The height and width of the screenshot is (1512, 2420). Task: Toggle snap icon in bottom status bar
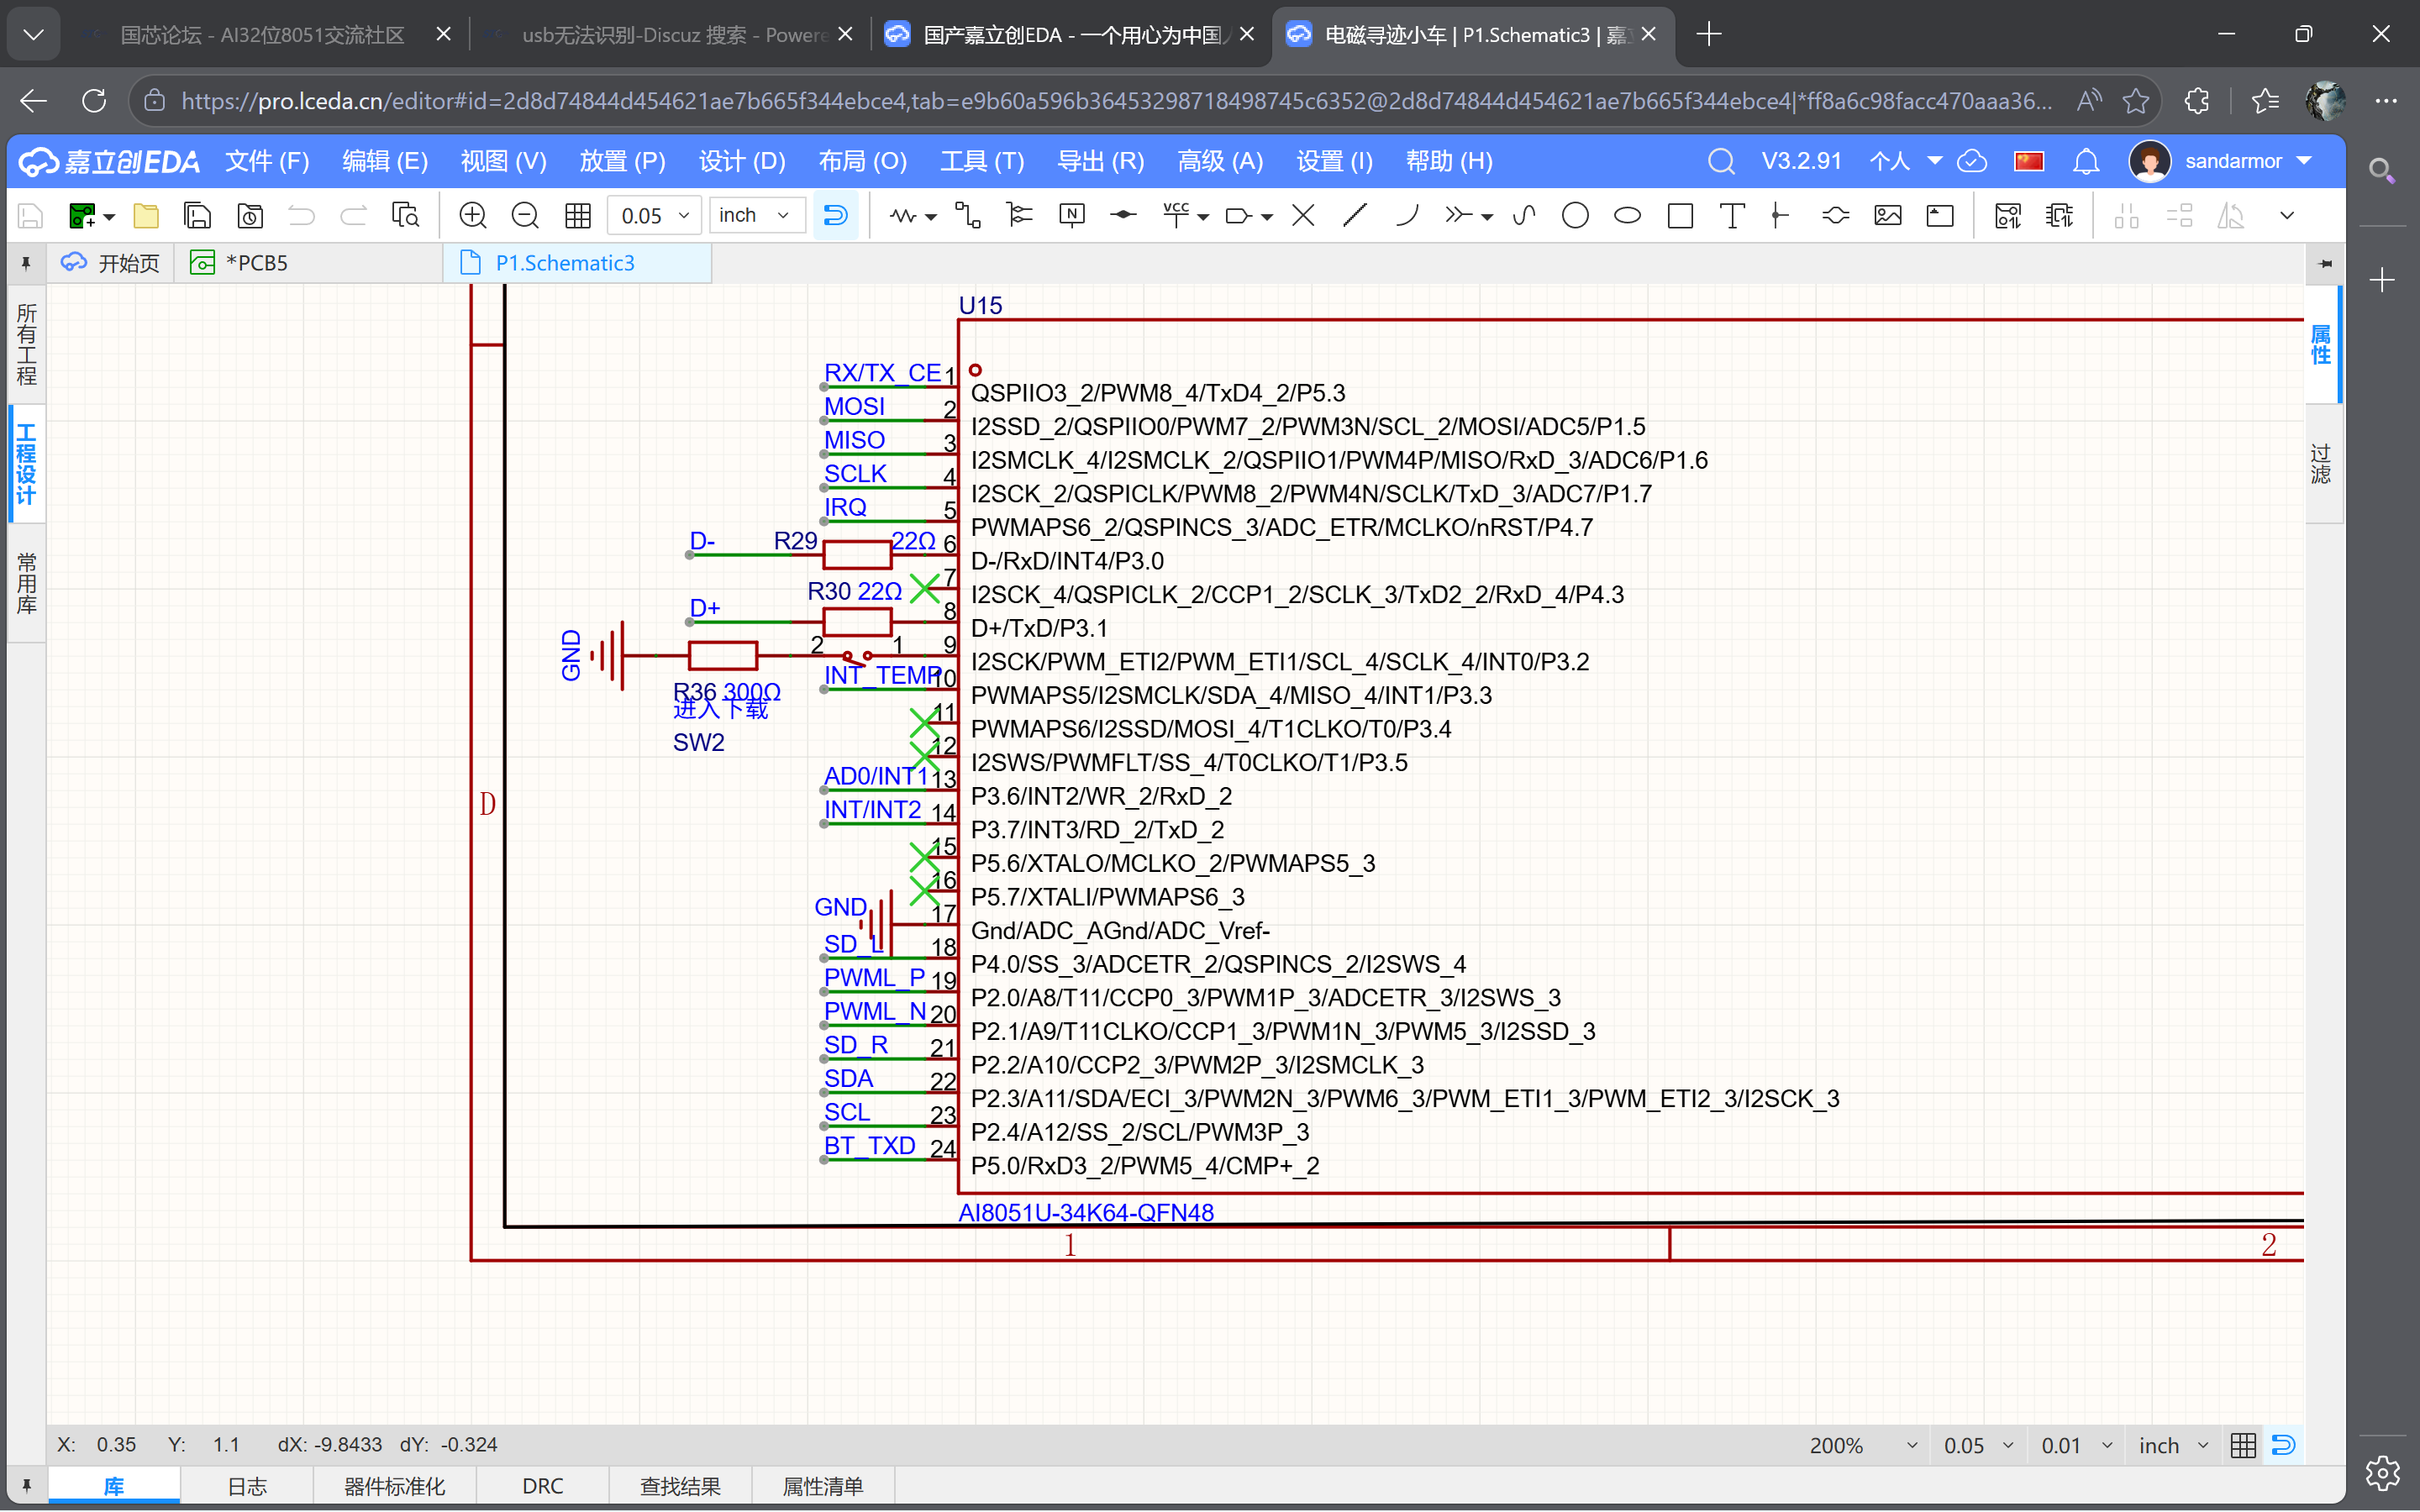point(2283,1445)
